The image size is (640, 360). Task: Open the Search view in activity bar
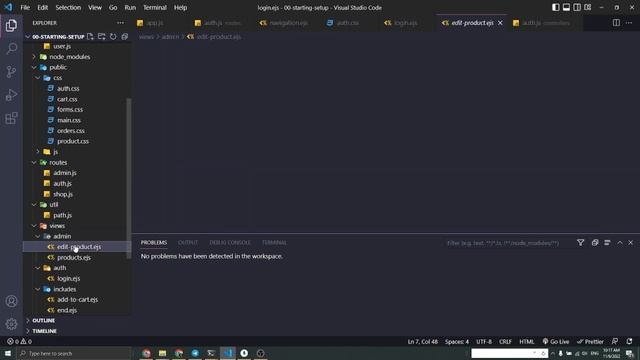(x=11, y=49)
